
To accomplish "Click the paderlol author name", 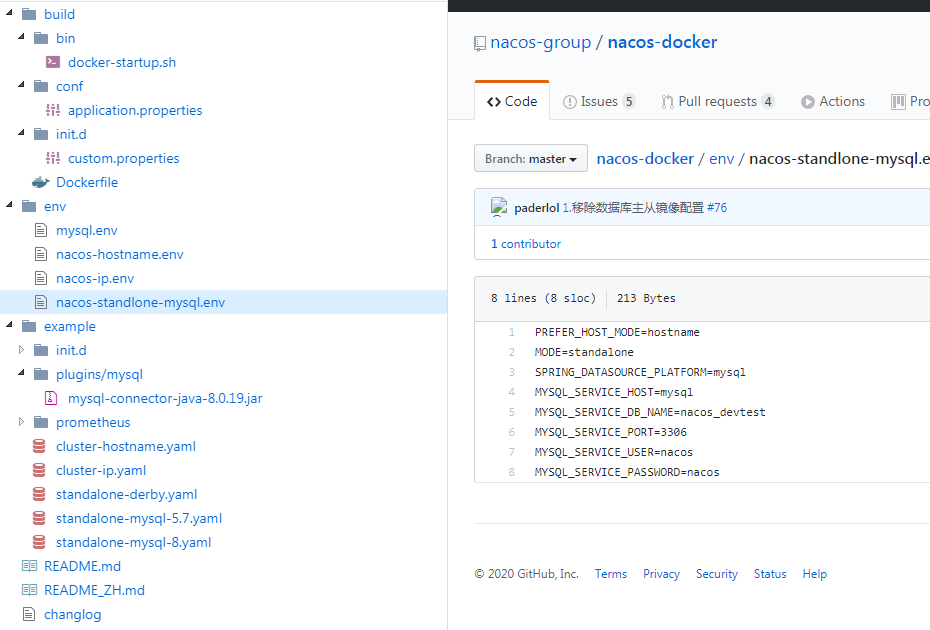I will pos(536,208).
